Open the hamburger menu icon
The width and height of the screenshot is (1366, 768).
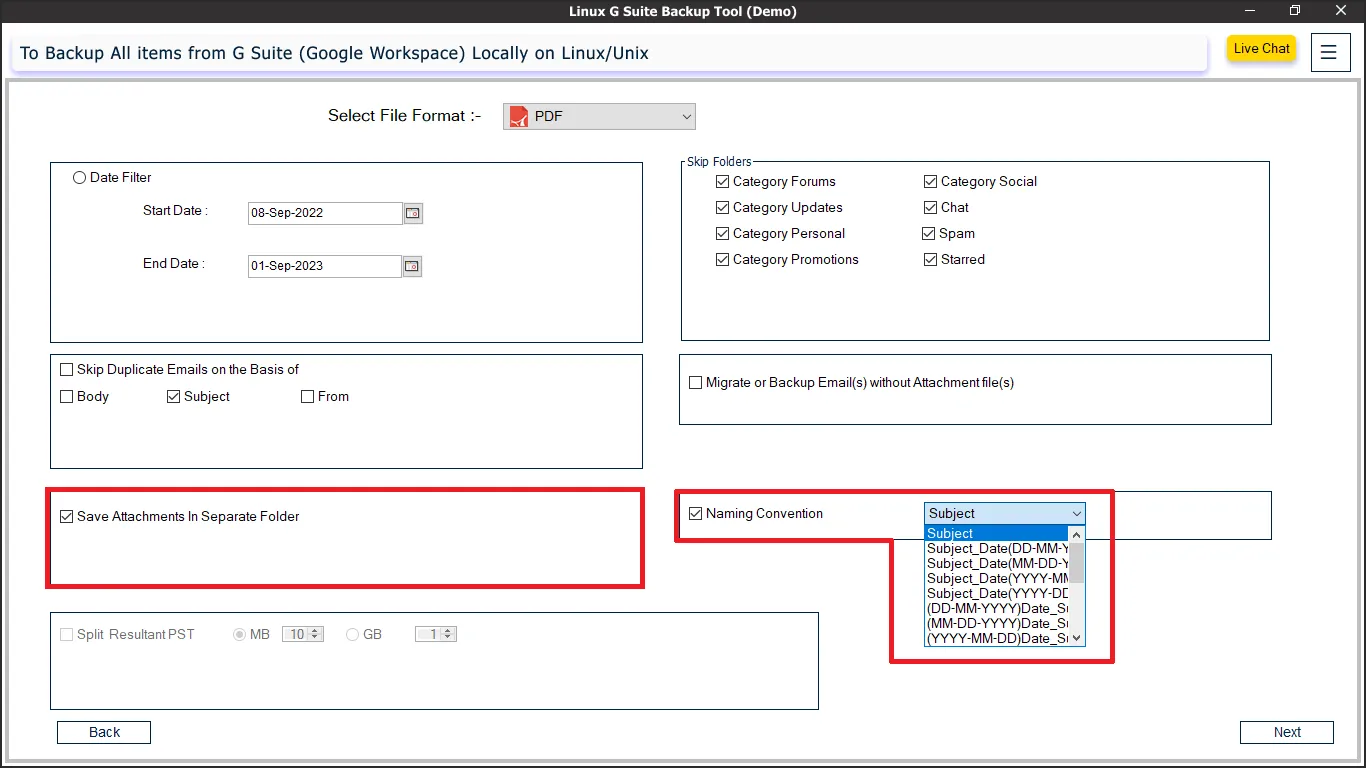coord(1328,52)
